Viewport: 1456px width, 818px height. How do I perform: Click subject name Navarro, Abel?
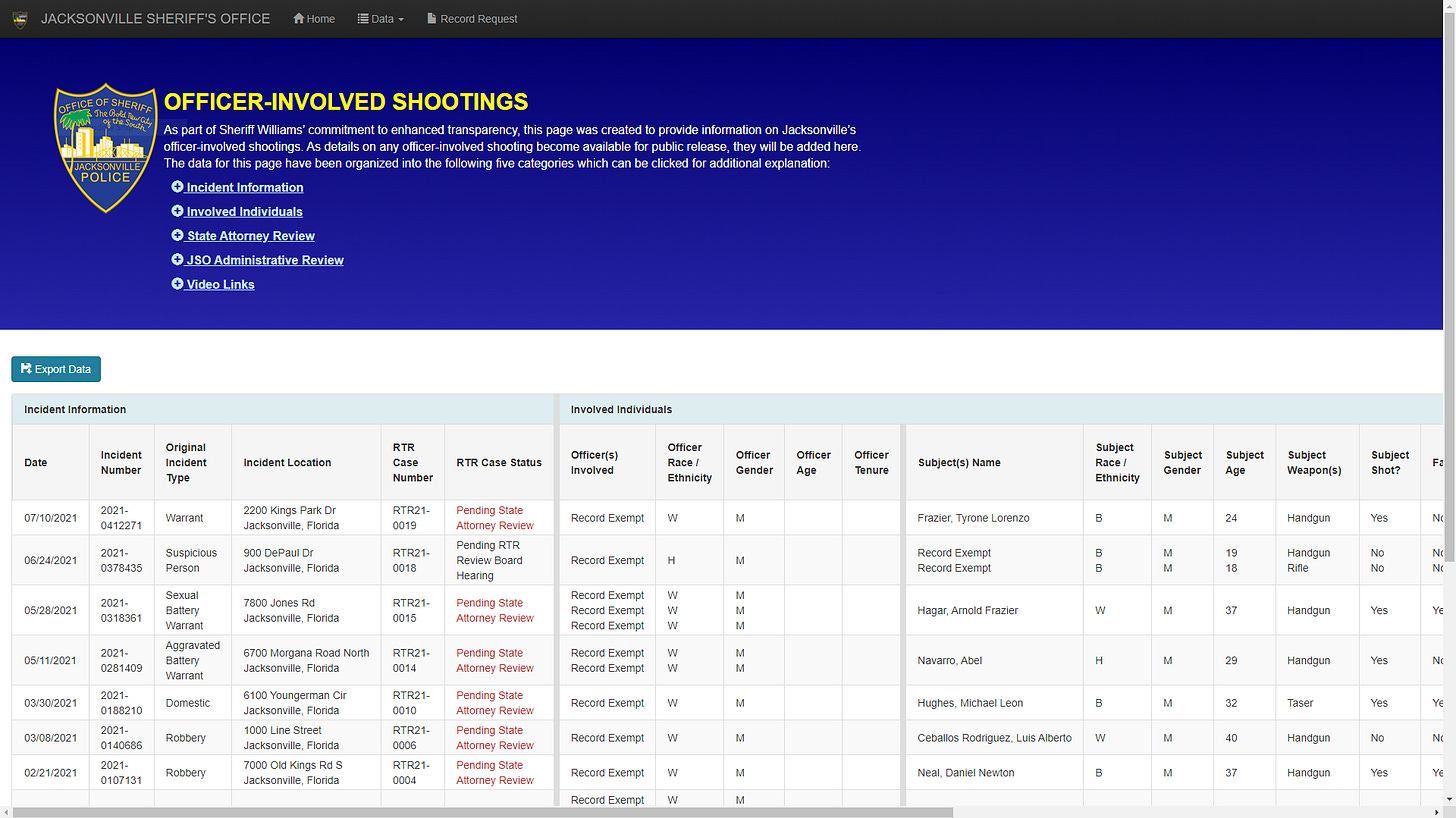950,660
